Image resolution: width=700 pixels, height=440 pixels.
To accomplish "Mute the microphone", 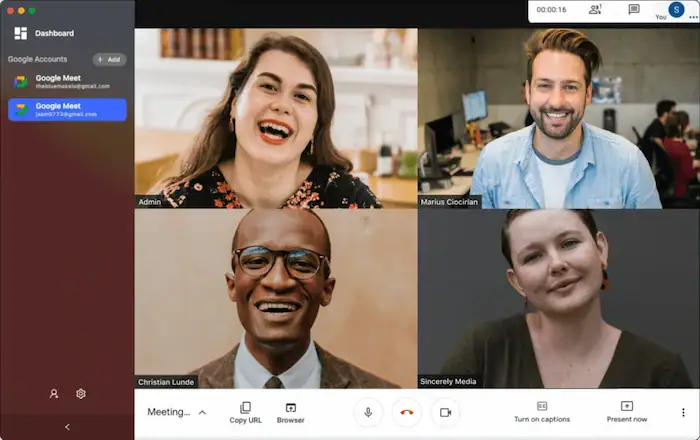I will pos(368,412).
